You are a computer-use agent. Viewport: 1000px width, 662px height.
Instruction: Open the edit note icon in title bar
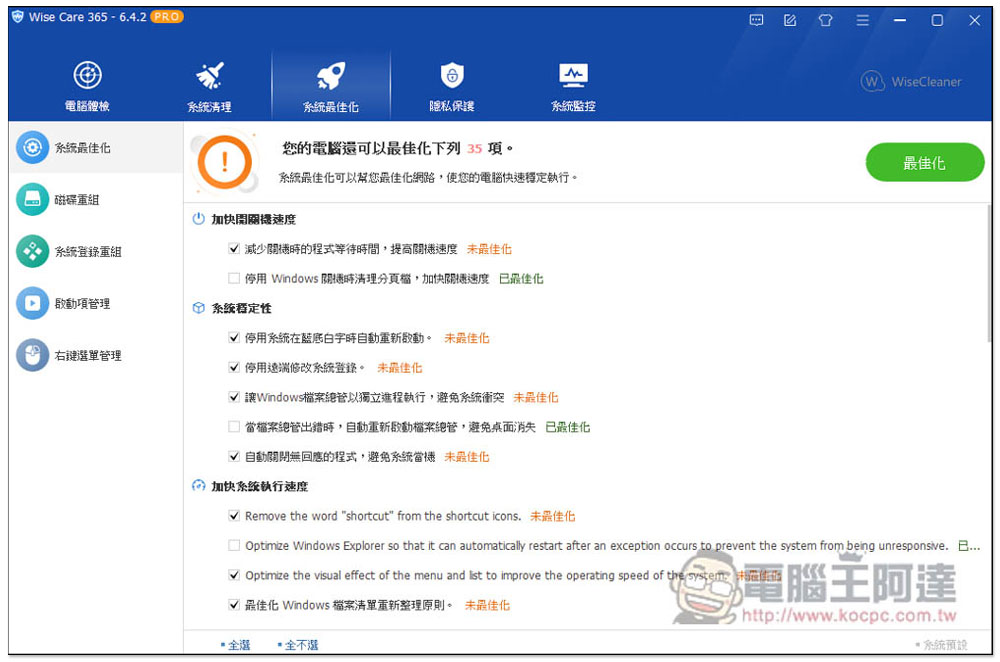(x=790, y=20)
